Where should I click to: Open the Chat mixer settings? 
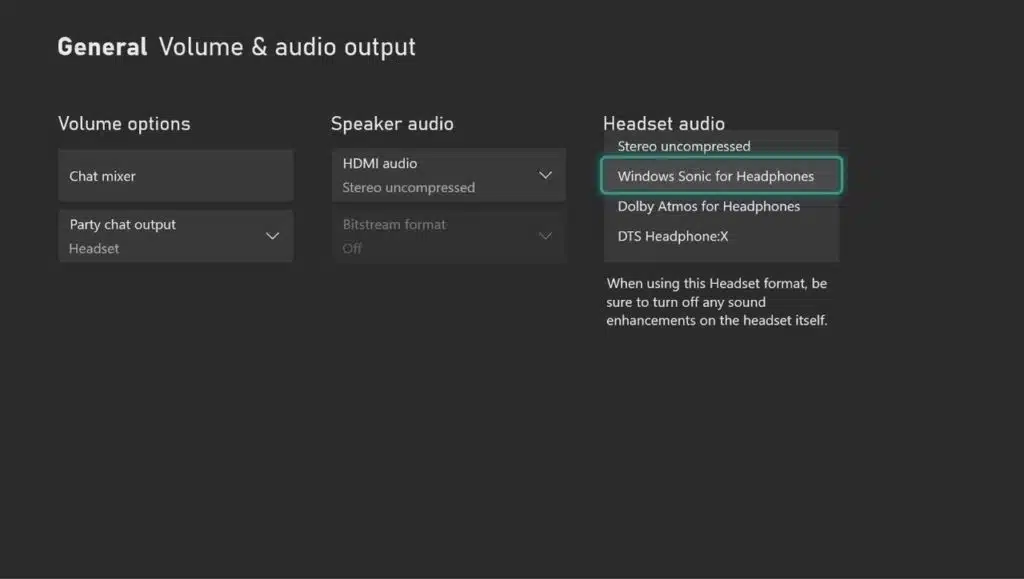click(x=175, y=176)
